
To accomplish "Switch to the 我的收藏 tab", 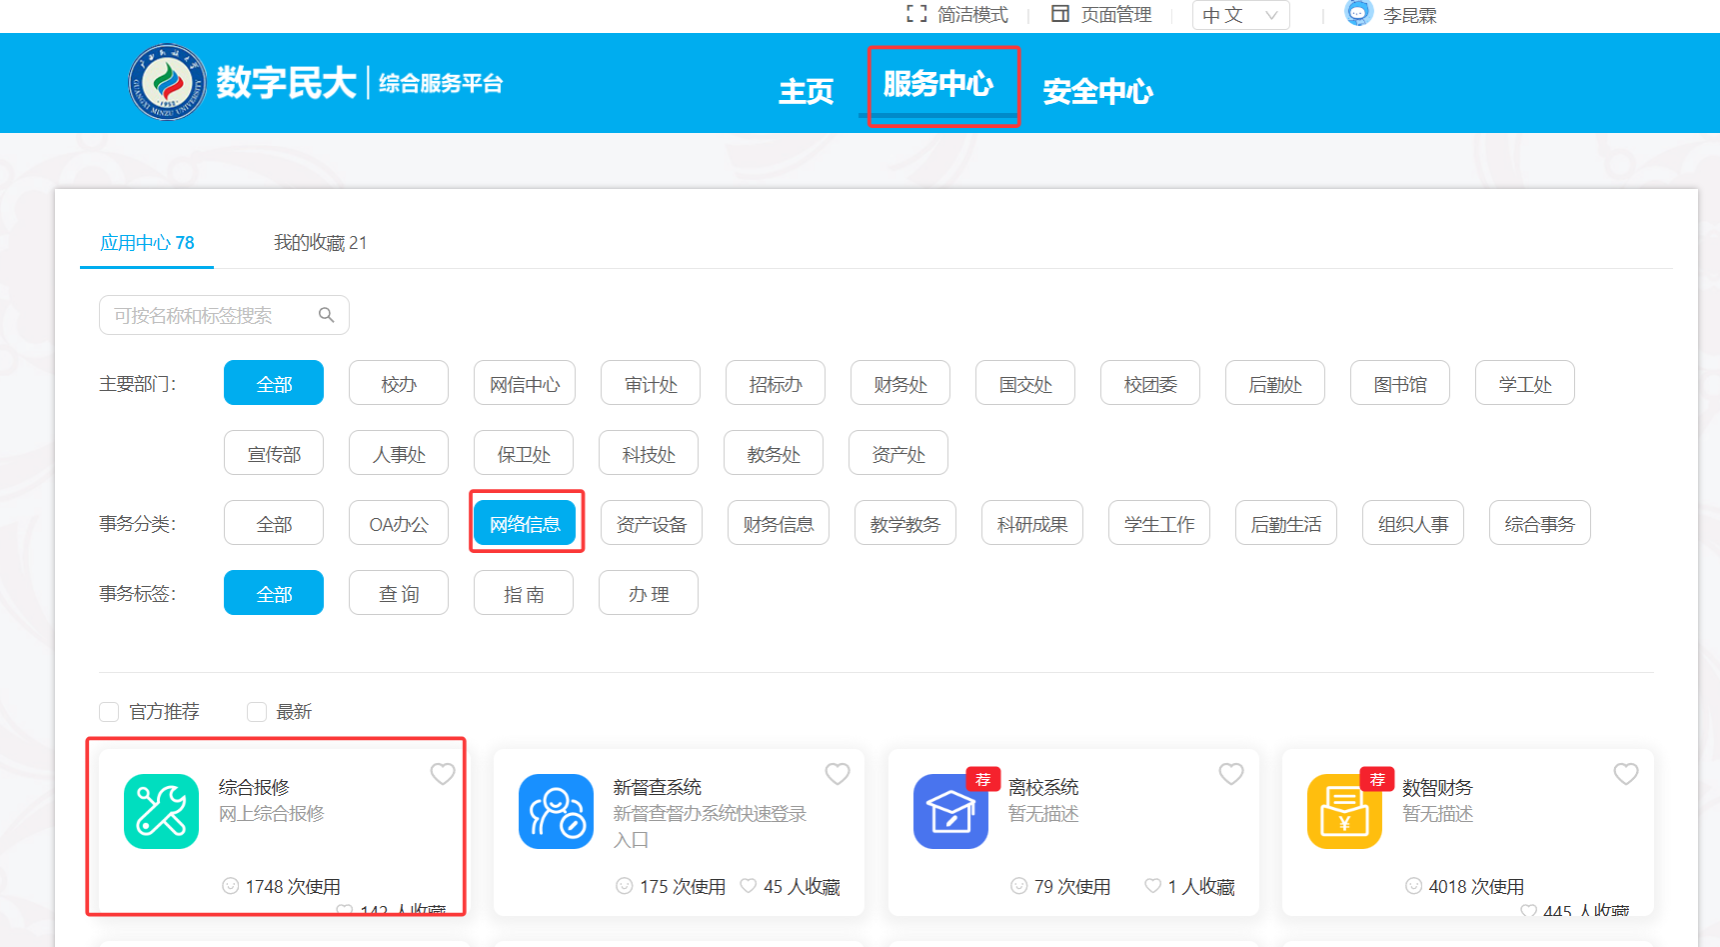I will click(x=320, y=243).
